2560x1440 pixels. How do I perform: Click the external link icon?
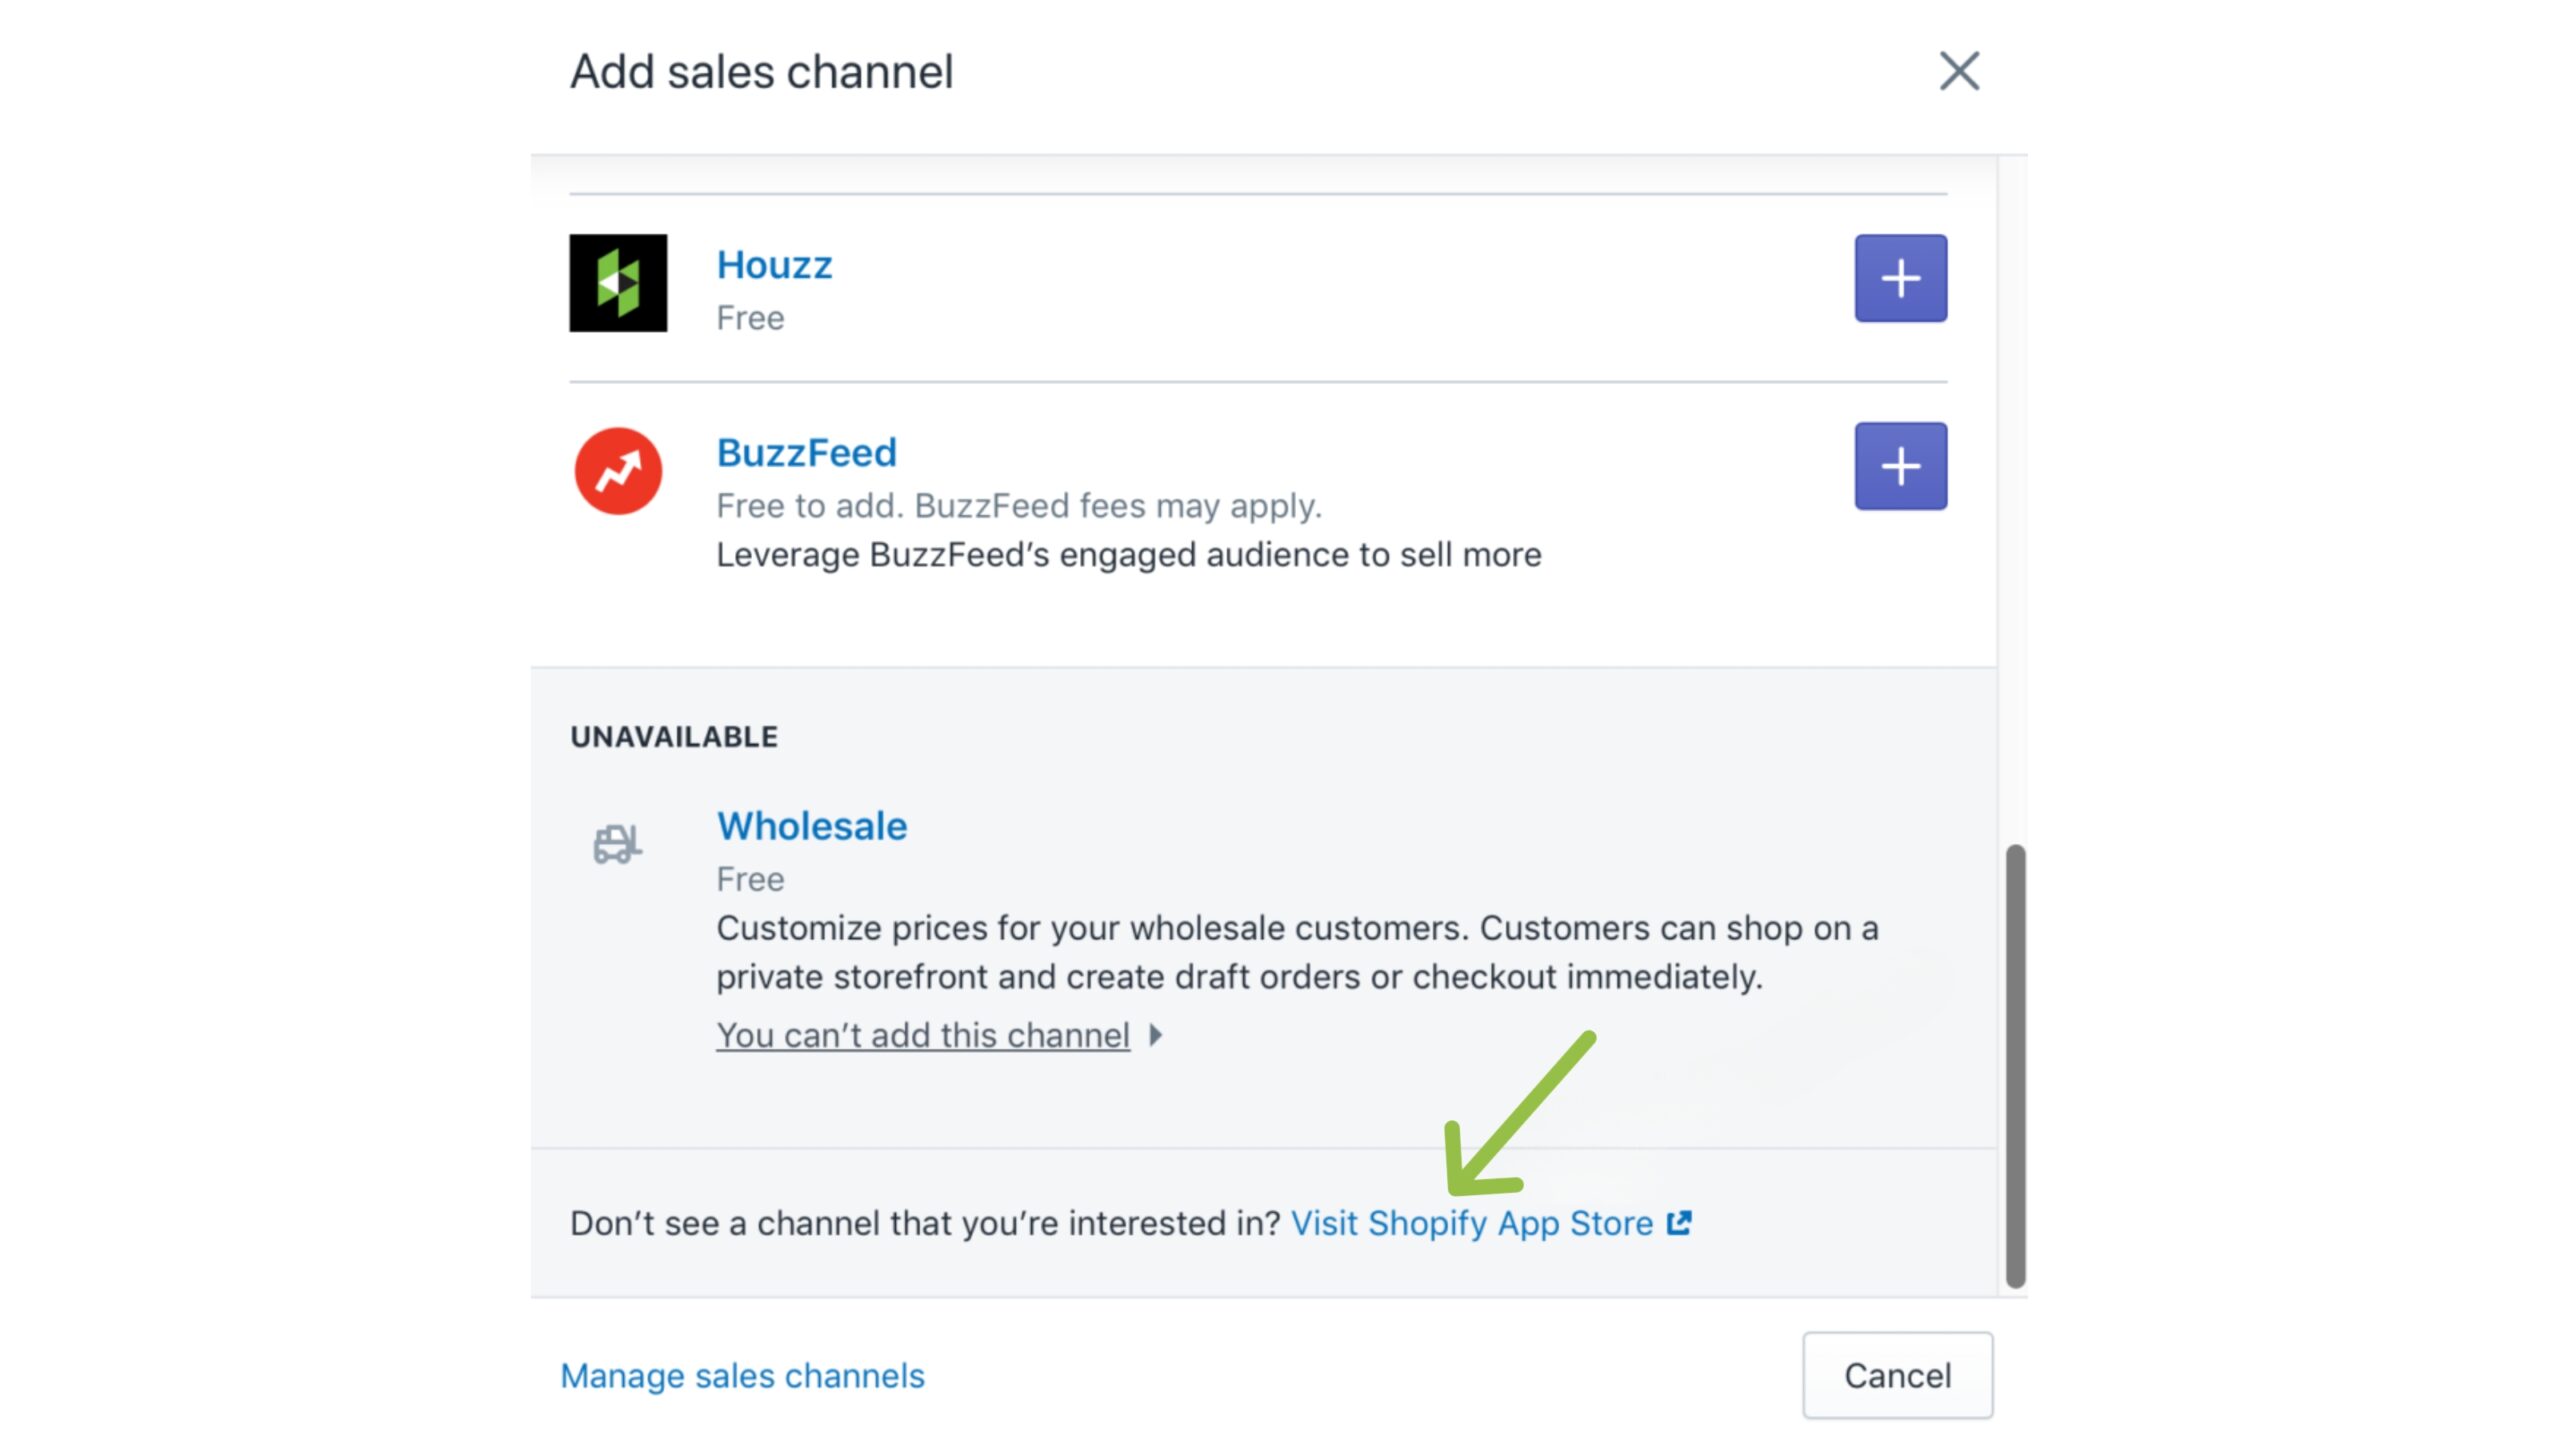pyautogui.click(x=1679, y=1223)
